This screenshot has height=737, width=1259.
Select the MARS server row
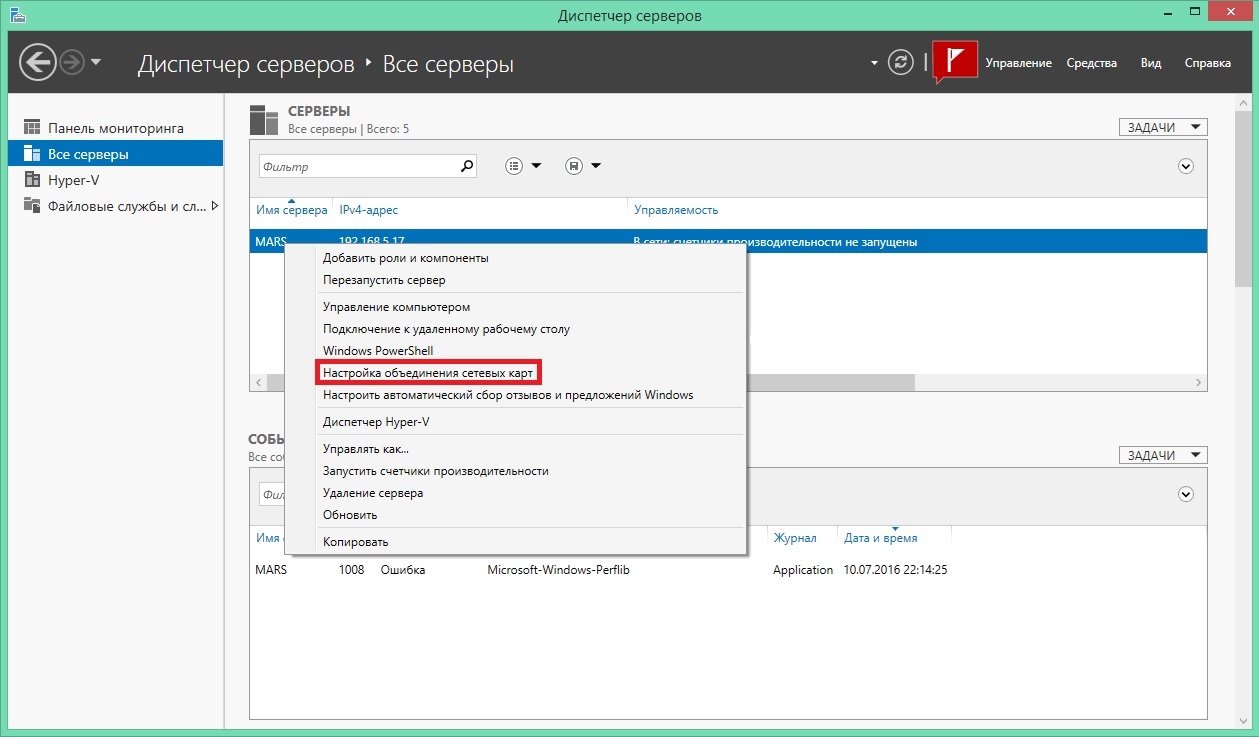coord(728,241)
